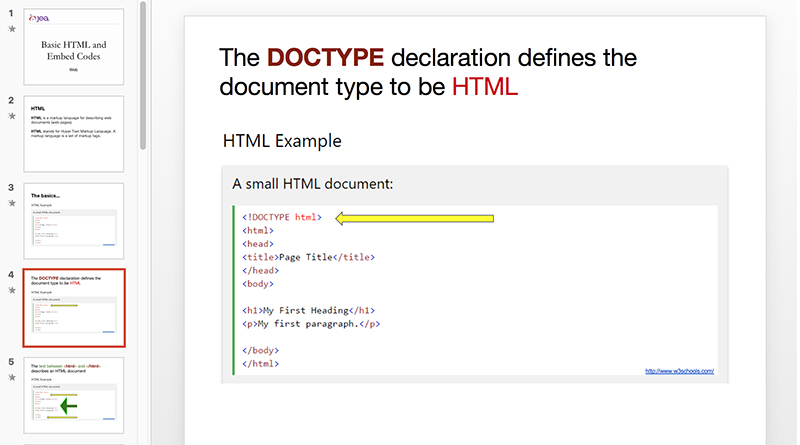Click the '<html>' opening tag line

click(258, 231)
